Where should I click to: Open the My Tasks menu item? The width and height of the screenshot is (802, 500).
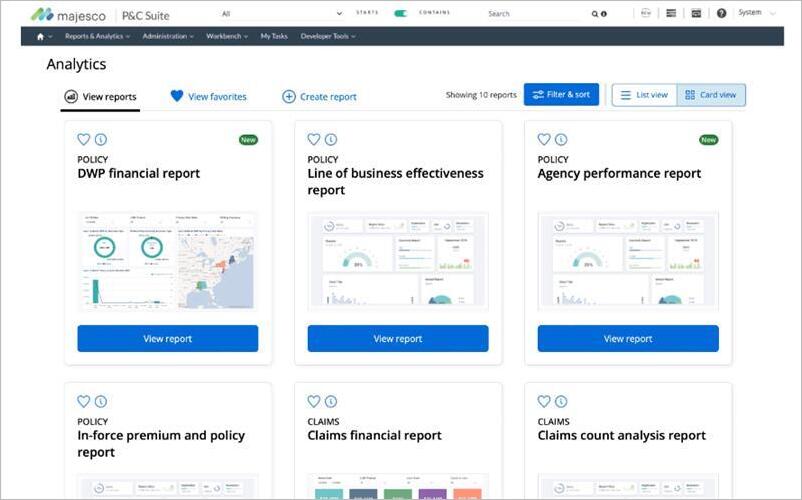(274, 36)
